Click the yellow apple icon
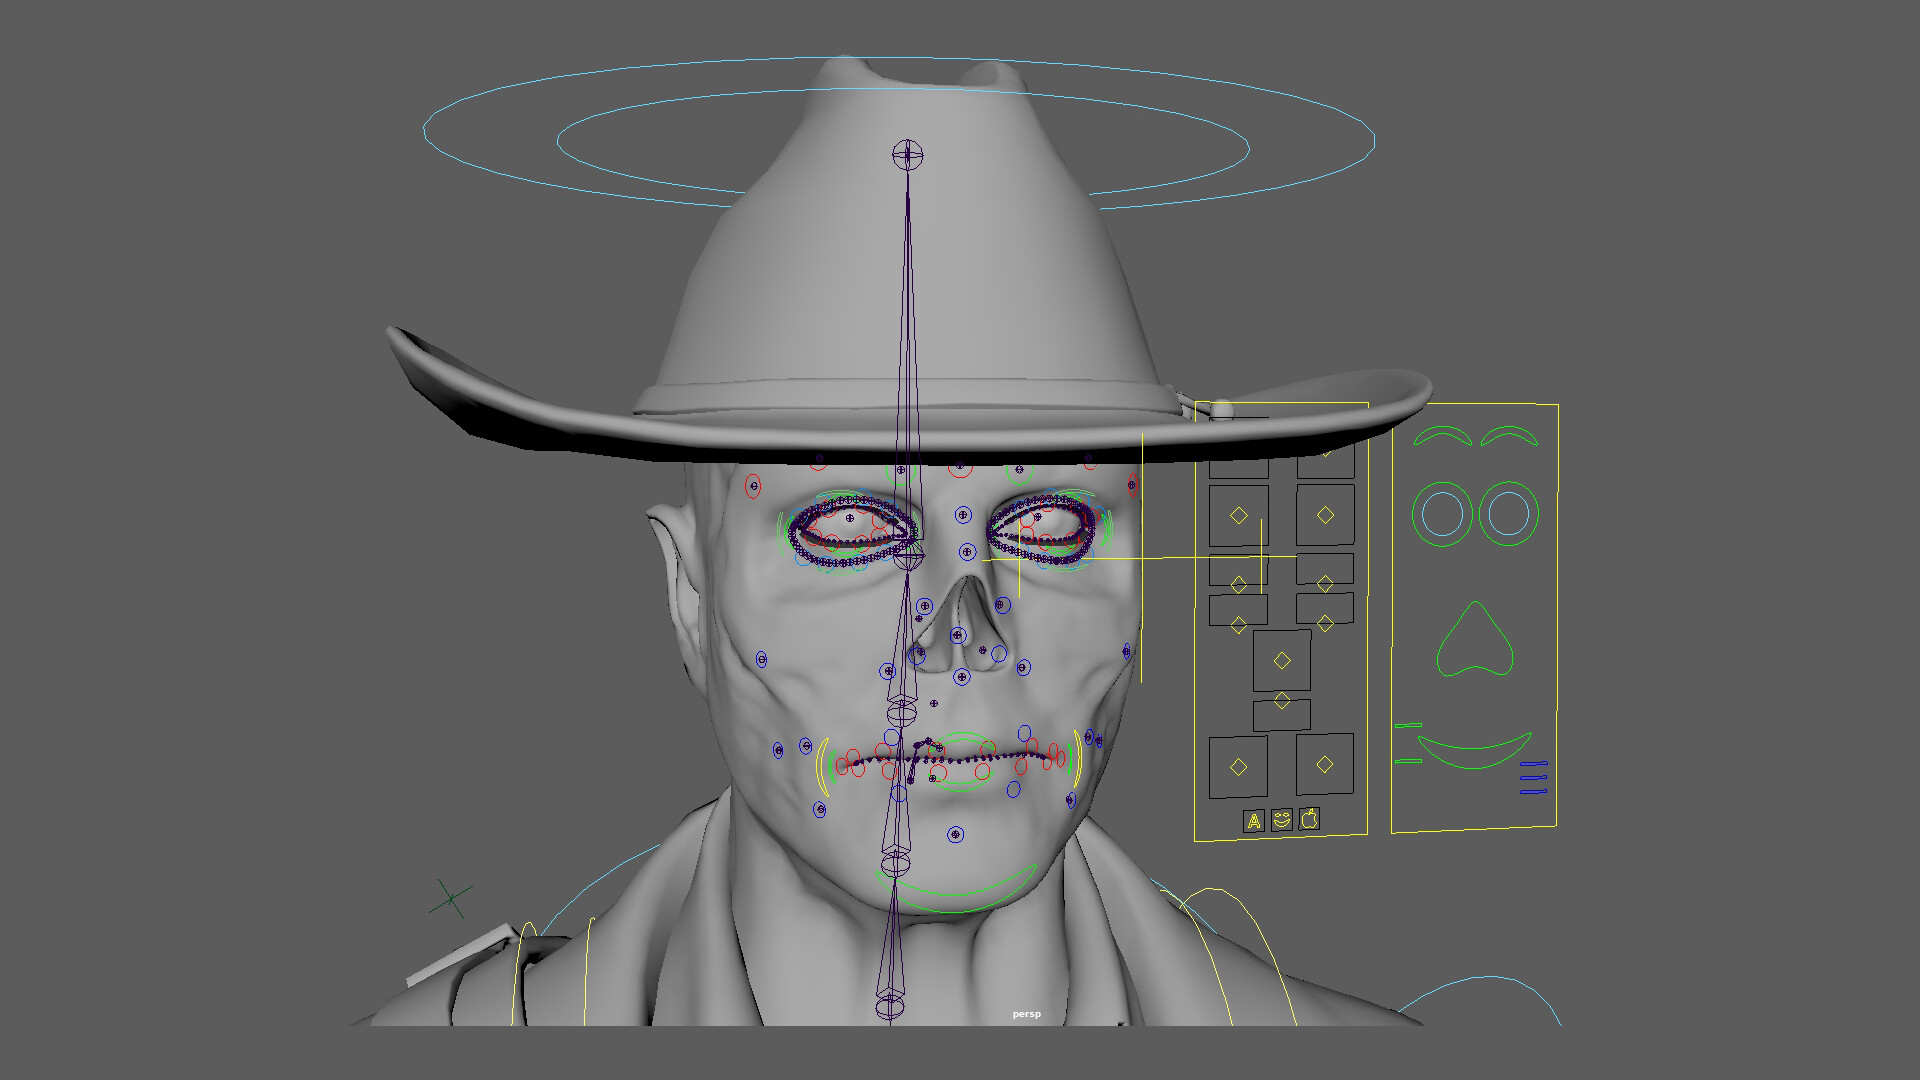This screenshot has height=1080, width=1920. (x=1310, y=820)
